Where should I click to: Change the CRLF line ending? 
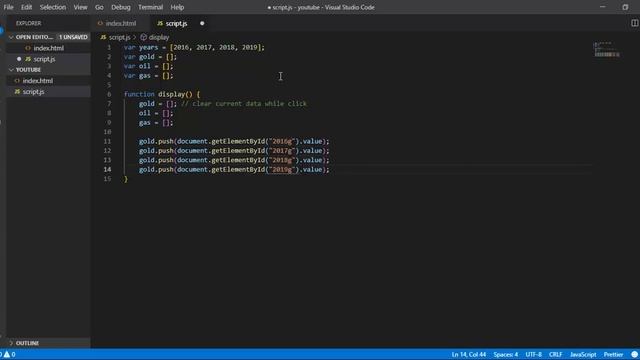click(x=556, y=354)
